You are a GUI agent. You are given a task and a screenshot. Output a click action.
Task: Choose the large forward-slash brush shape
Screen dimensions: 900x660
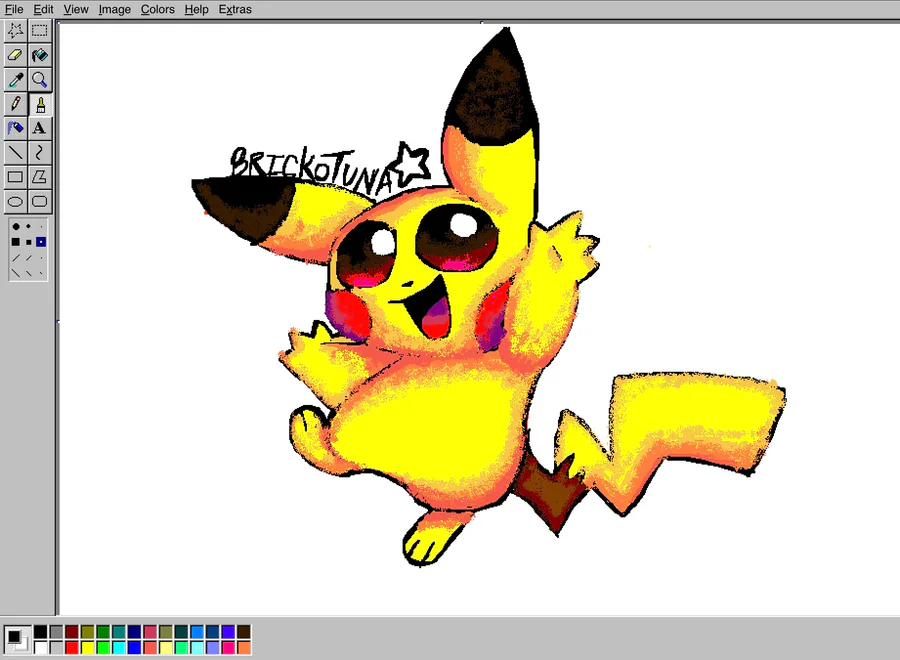coord(16,258)
